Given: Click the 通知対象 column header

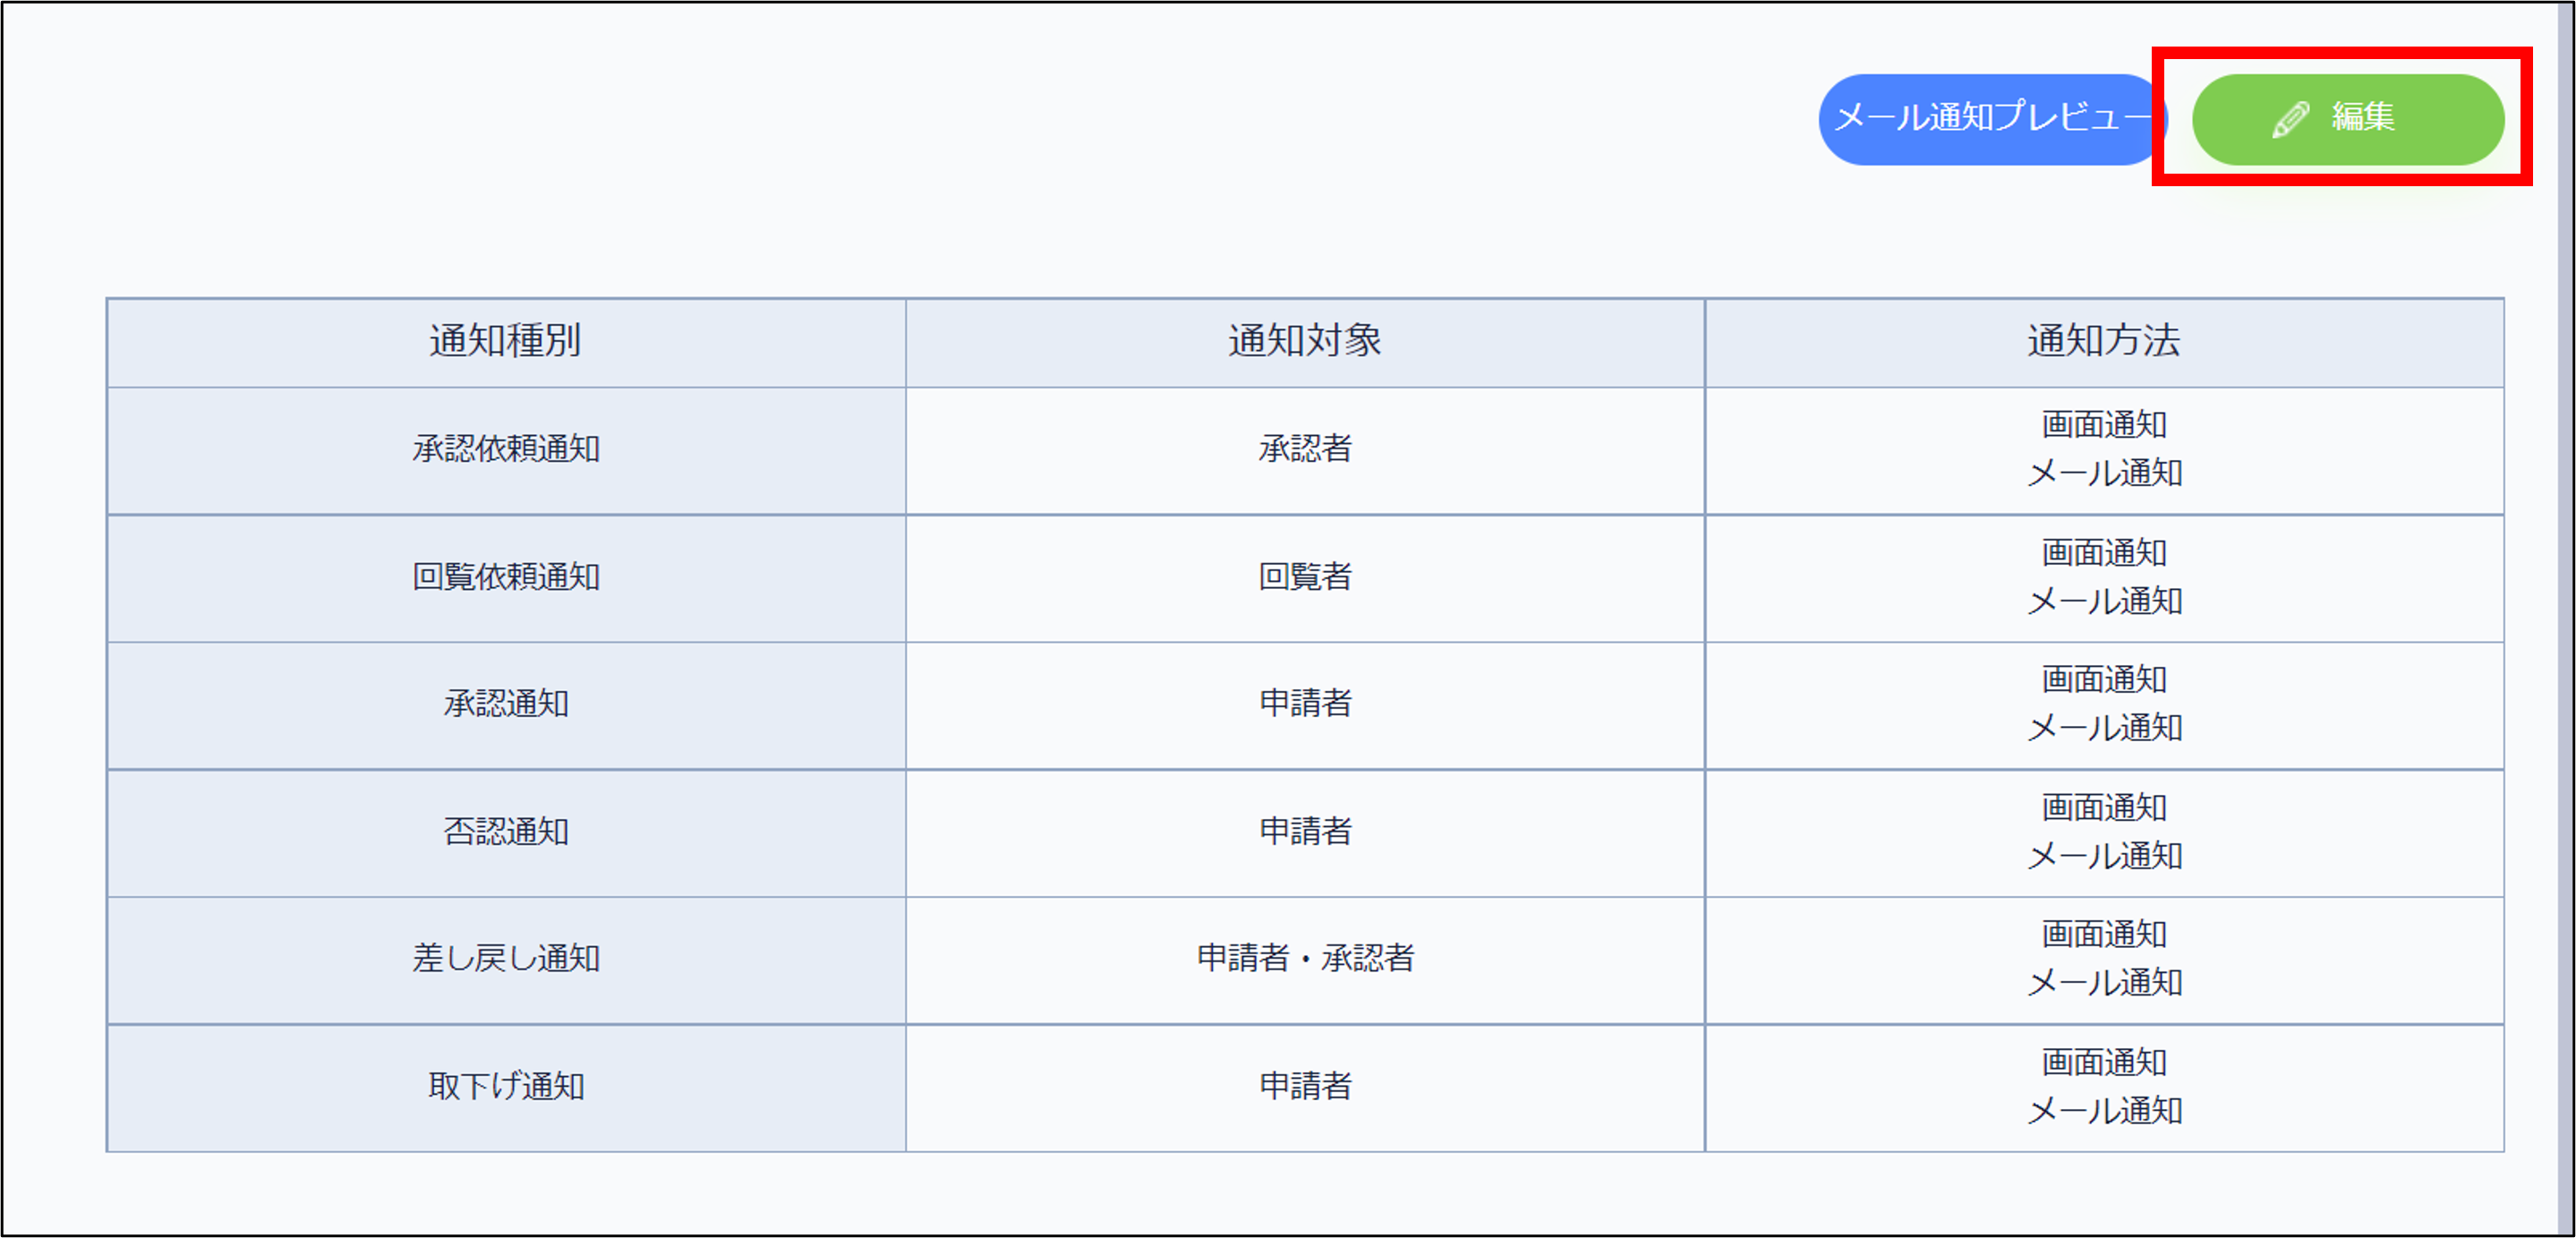Looking at the screenshot, I should tap(1304, 341).
